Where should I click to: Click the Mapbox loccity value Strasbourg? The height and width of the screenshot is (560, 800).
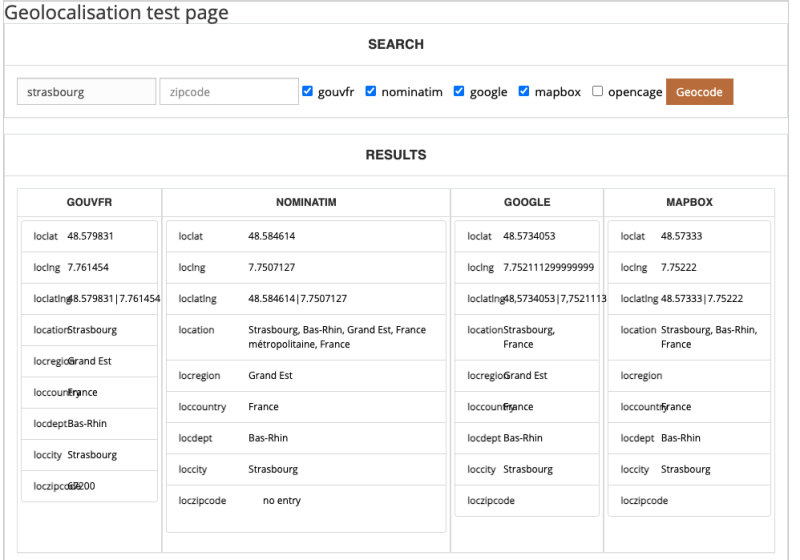pyautogui.click(x=686, y=469)
